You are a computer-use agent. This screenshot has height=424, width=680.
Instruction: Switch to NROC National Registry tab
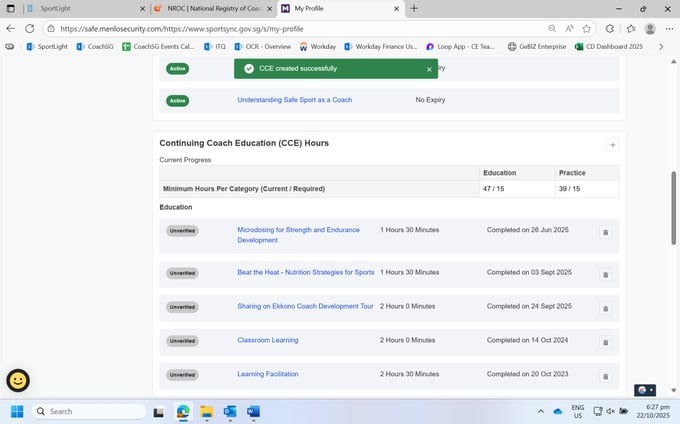pyautogui.click(x=210, y=8)
